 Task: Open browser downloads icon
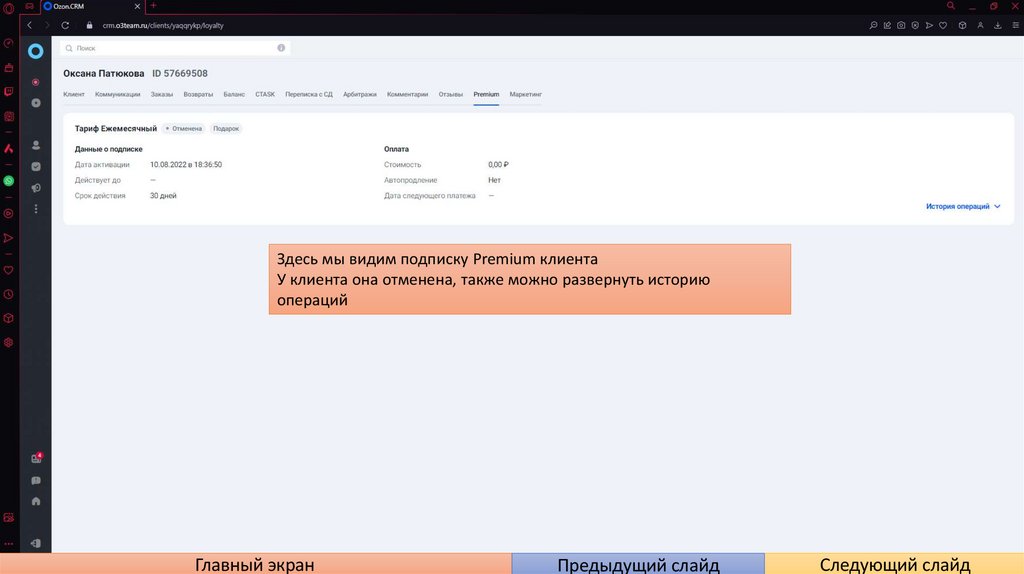pyautogui.click(x=998, y=25)
